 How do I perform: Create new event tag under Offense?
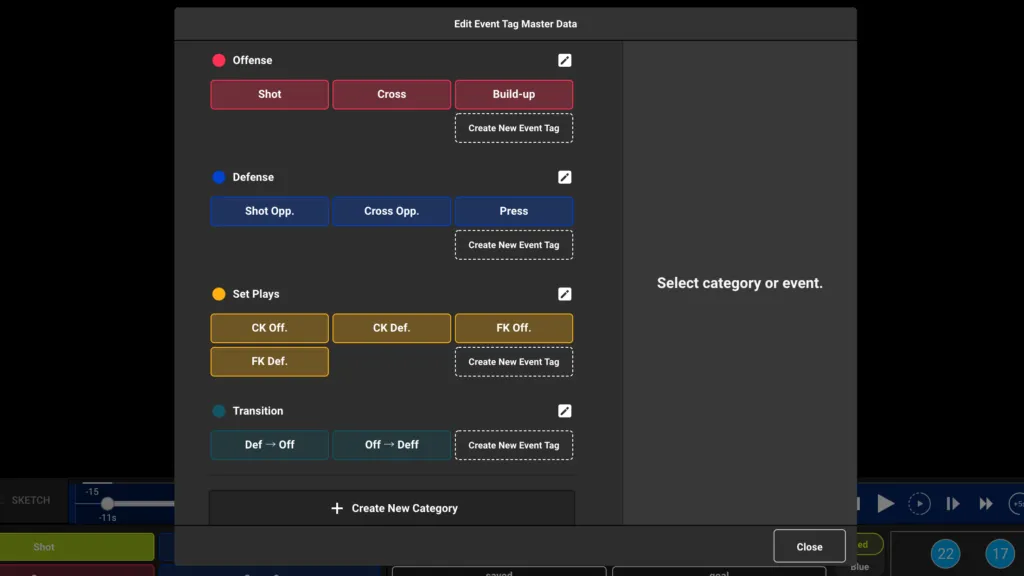(x=514, y=128)
